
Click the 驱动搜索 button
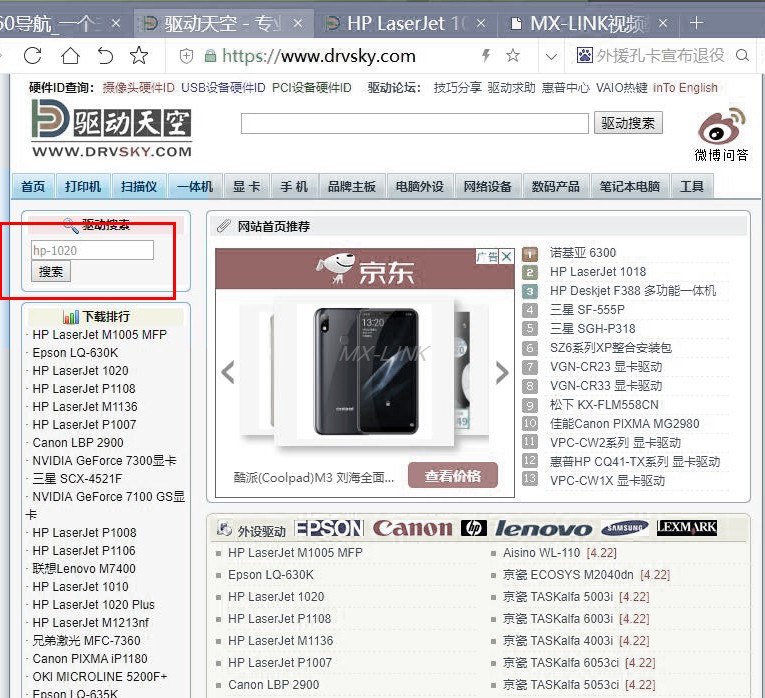pyautogui.click(x=628, y=123)
